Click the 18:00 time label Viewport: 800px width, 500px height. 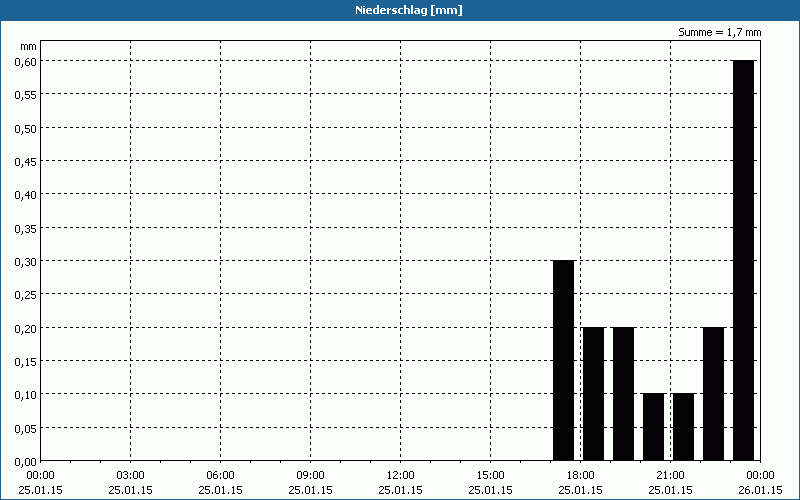(581, 475)
